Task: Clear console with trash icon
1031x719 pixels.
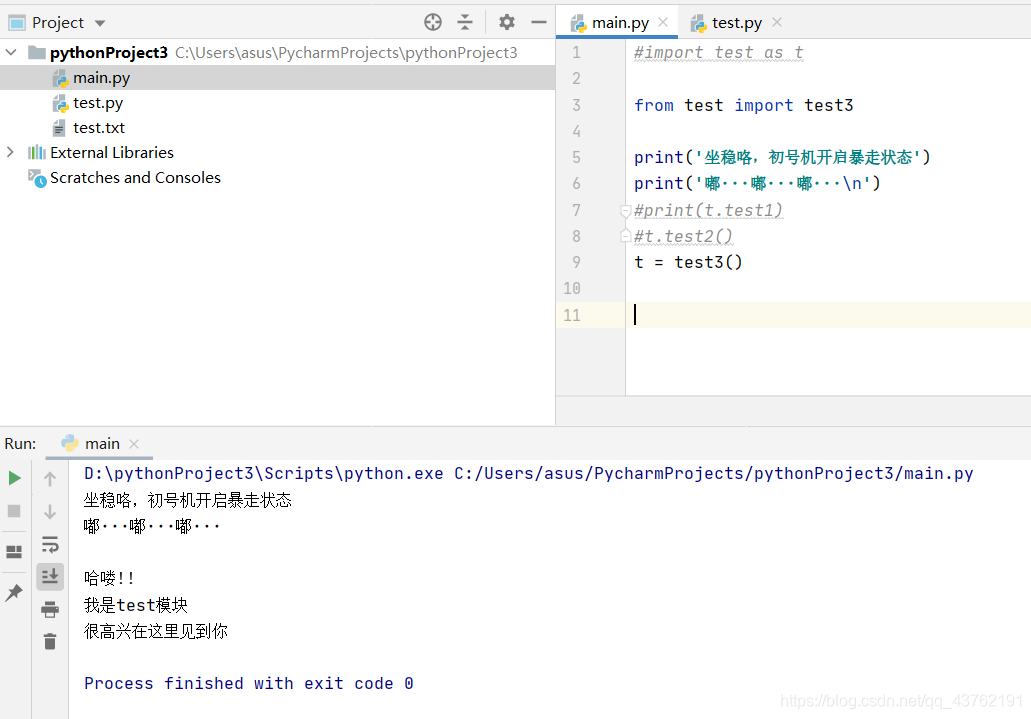Action: pos(50,641)
